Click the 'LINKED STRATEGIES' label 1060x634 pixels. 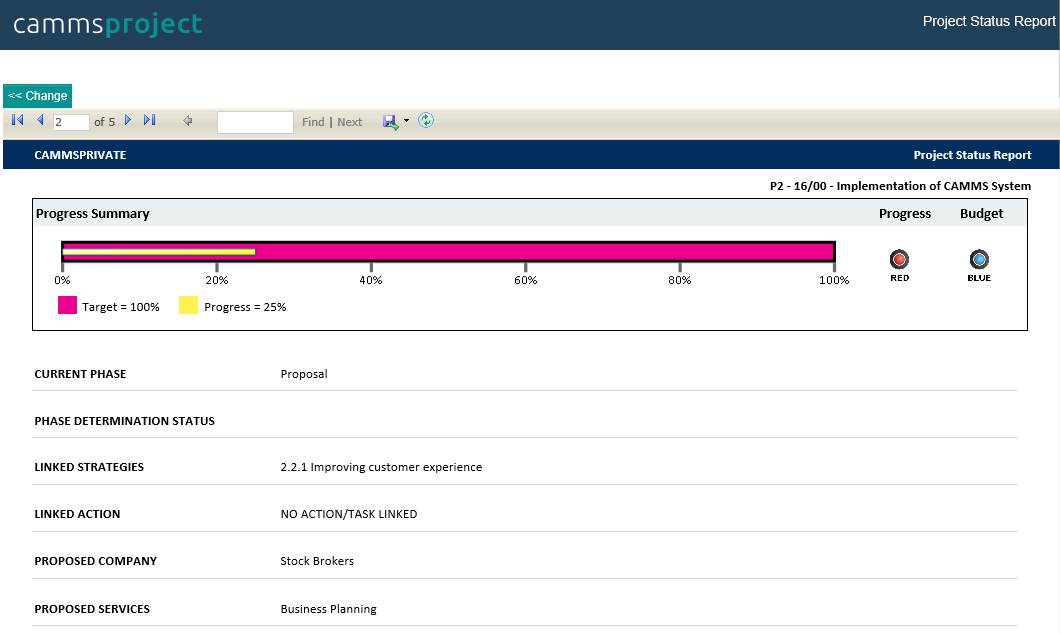[x=89, y=467]
